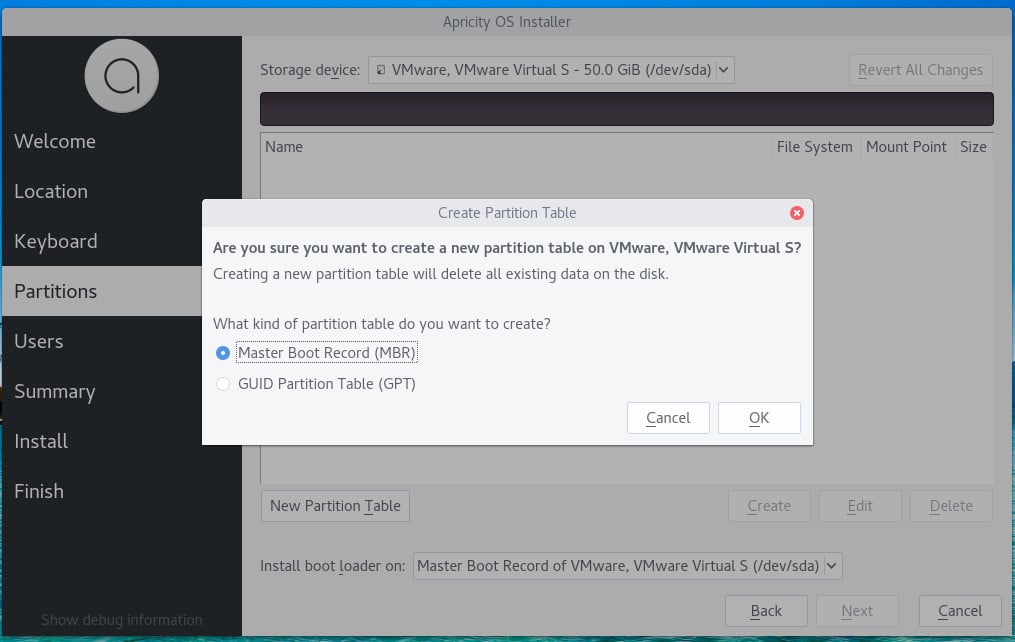Click the Revert All Changes button
This screenshot has height=642, width=1015.
[x=920, y=70]
